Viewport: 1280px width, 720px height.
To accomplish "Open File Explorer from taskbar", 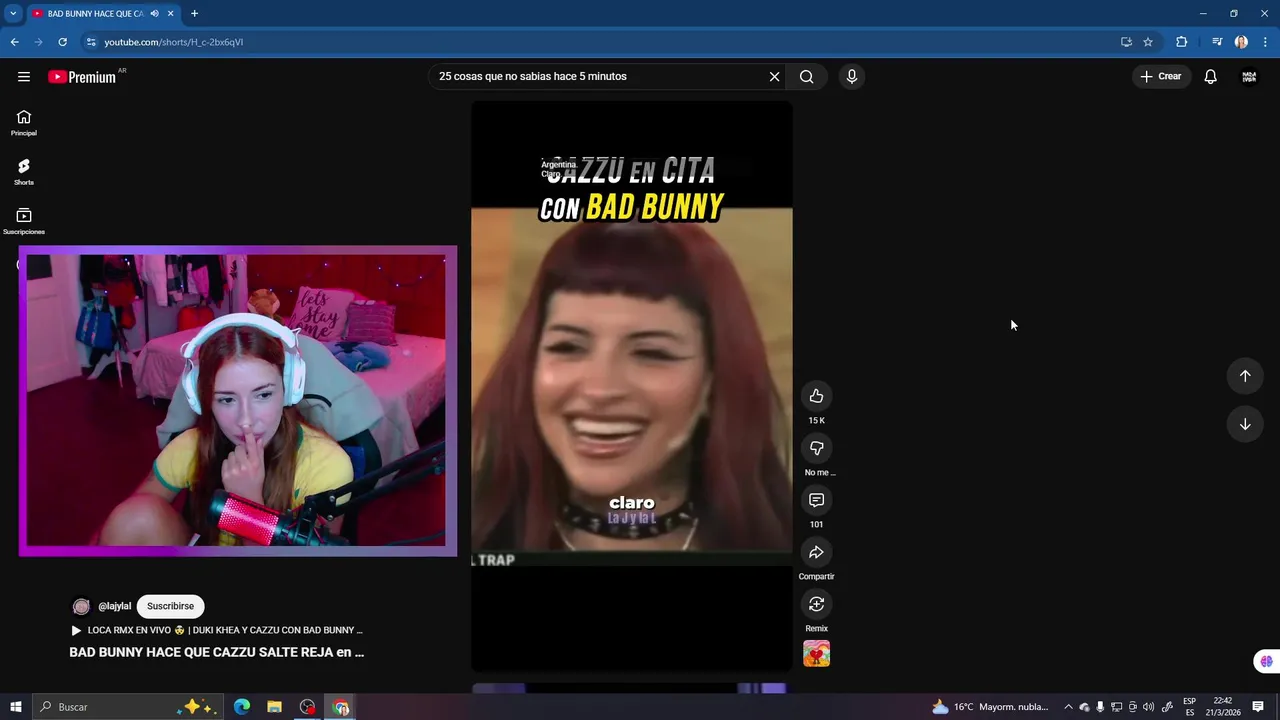I will point(274,707).
